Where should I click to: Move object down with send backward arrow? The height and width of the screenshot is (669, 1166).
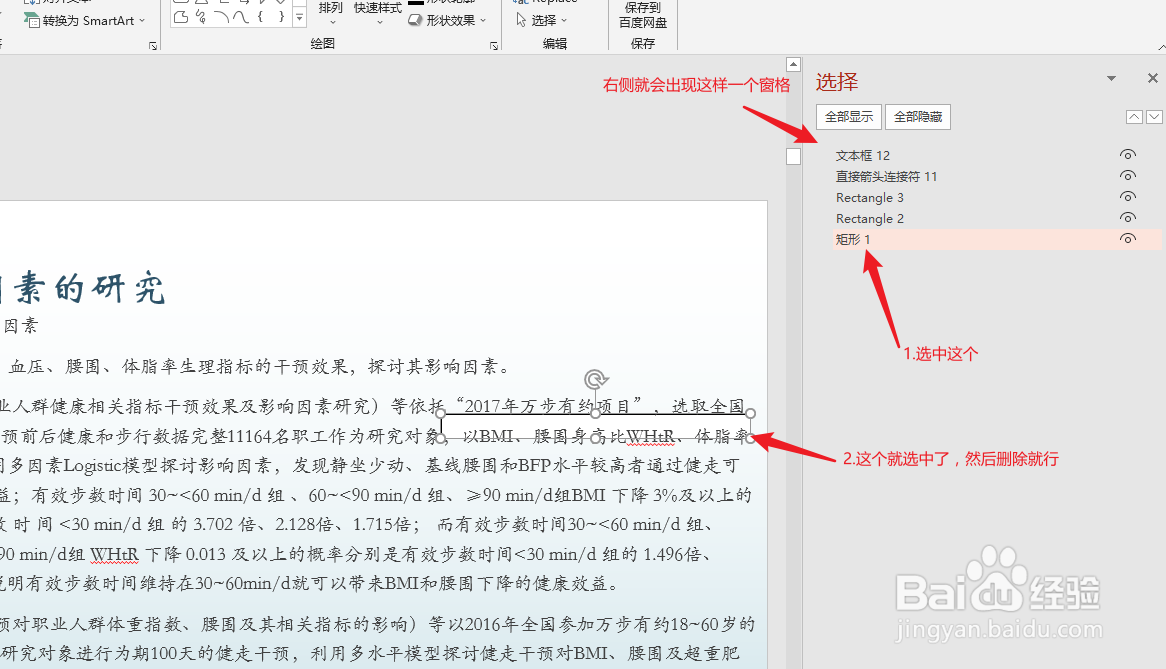click(x=1154, y=117)
